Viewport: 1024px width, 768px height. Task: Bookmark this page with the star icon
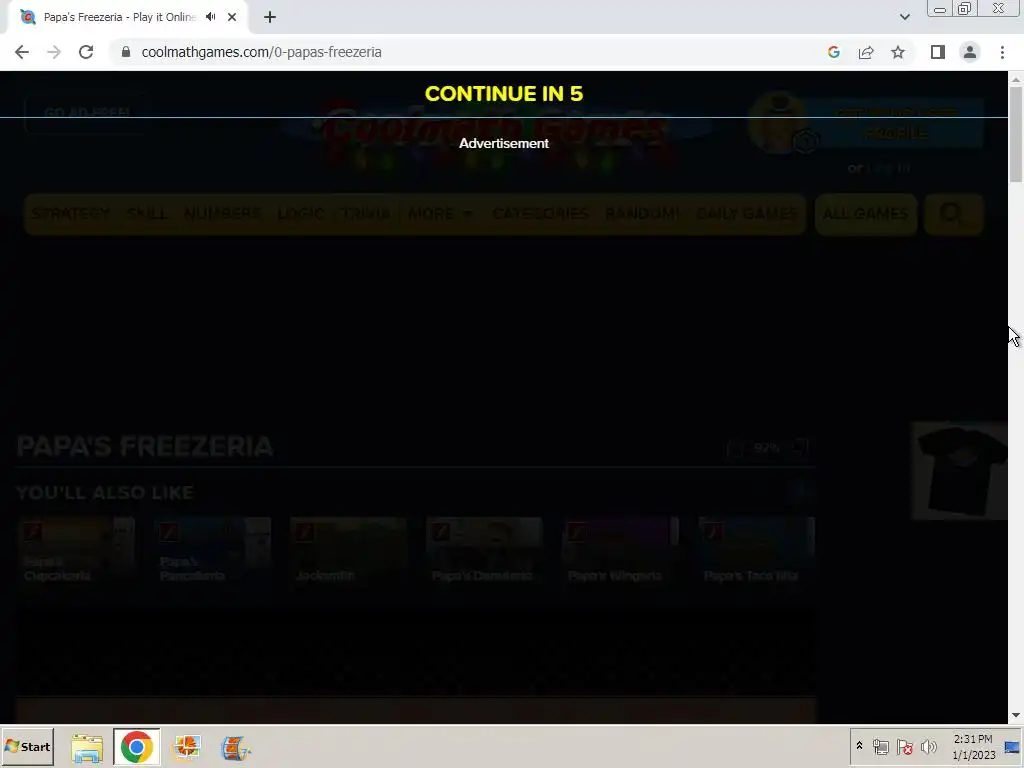(x=898, y=52)
